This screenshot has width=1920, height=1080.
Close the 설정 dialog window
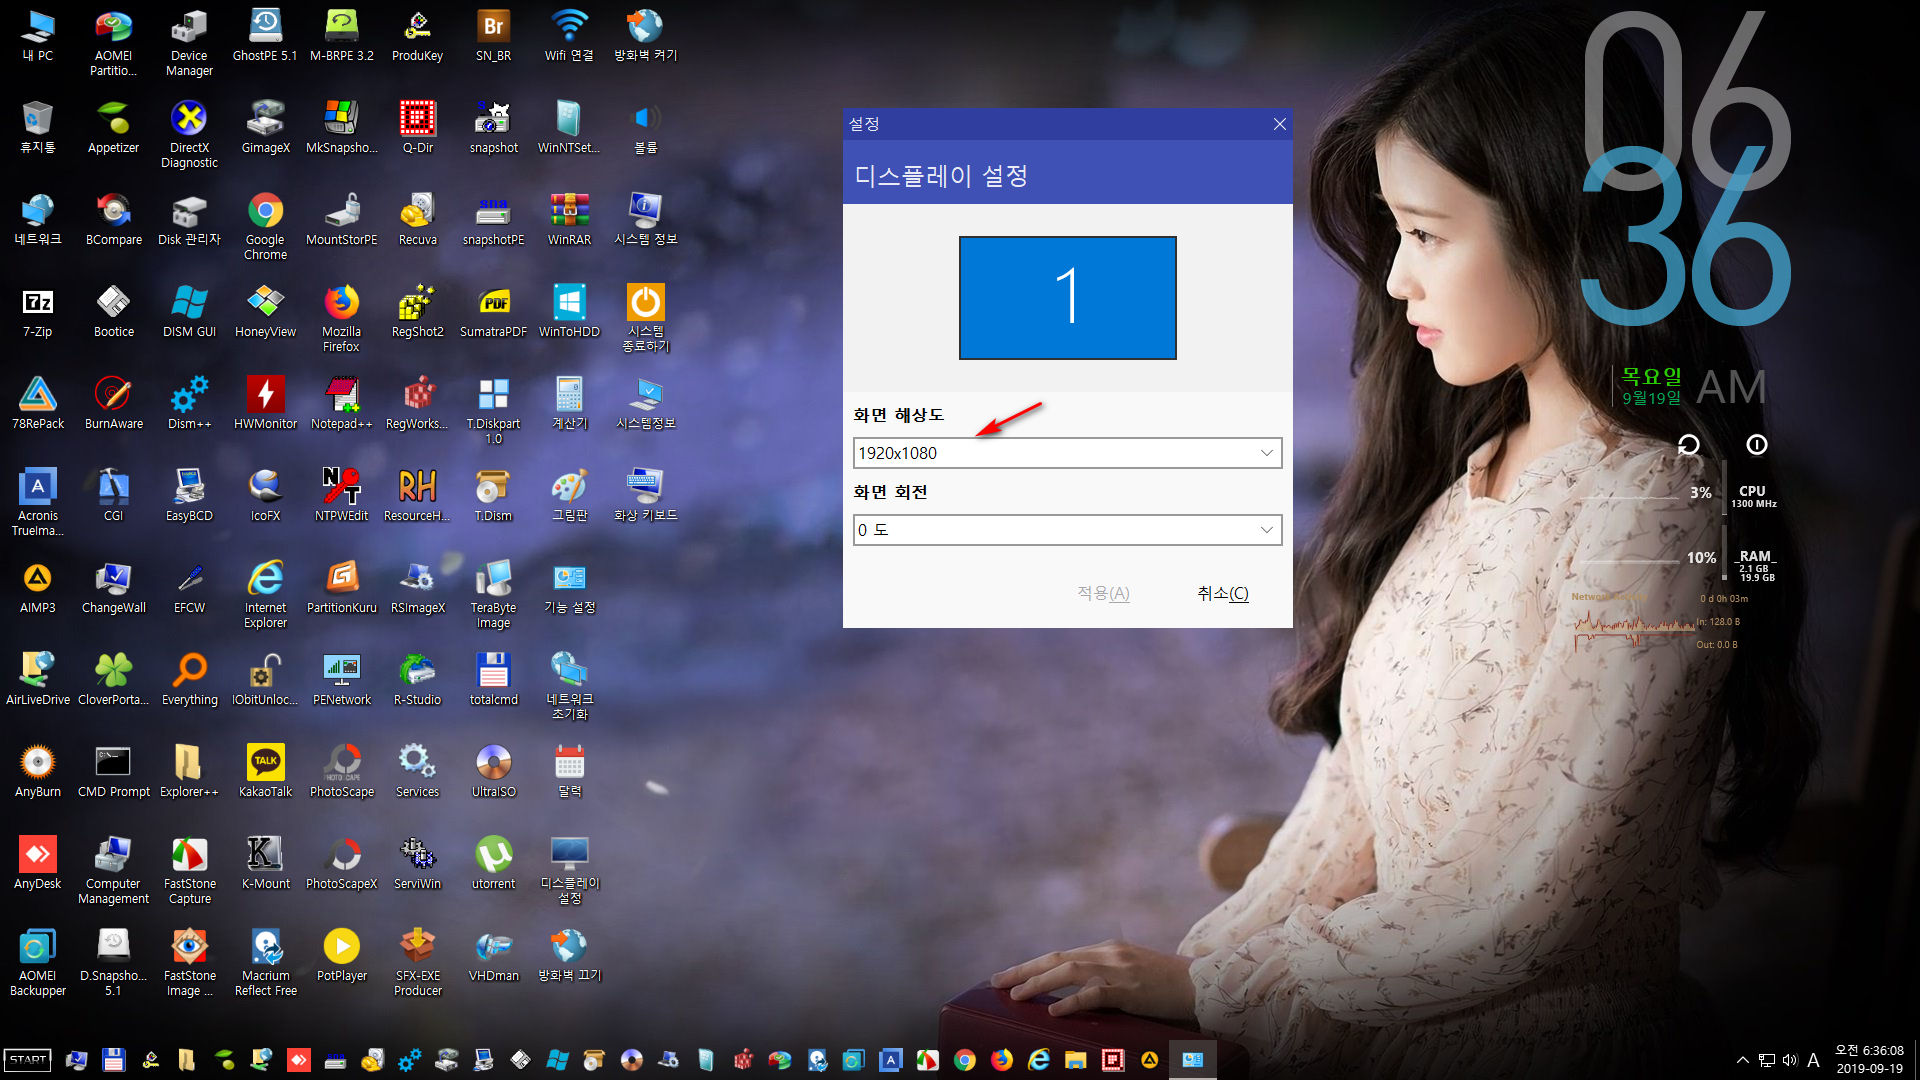click(1279, 124)
